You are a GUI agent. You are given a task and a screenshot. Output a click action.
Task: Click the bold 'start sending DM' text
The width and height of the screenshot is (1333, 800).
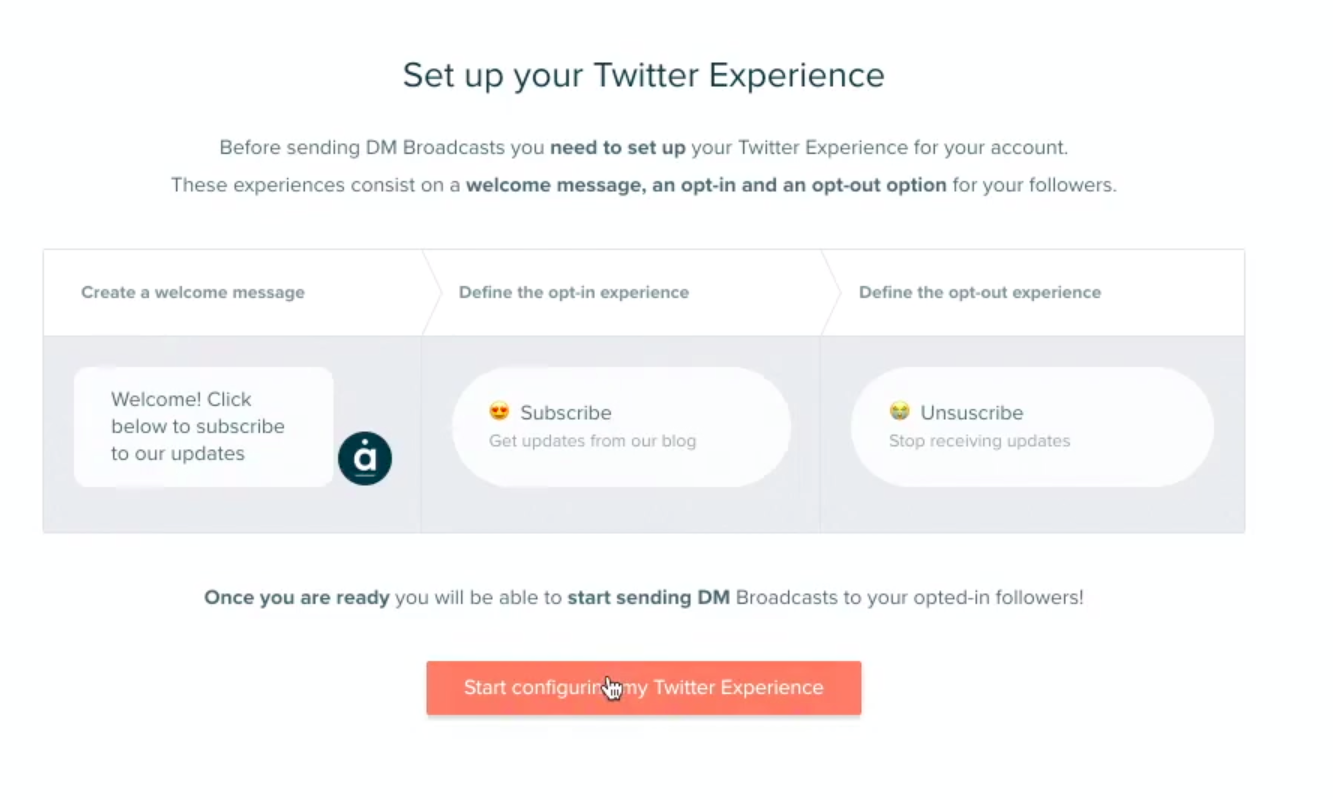point(649,598)
